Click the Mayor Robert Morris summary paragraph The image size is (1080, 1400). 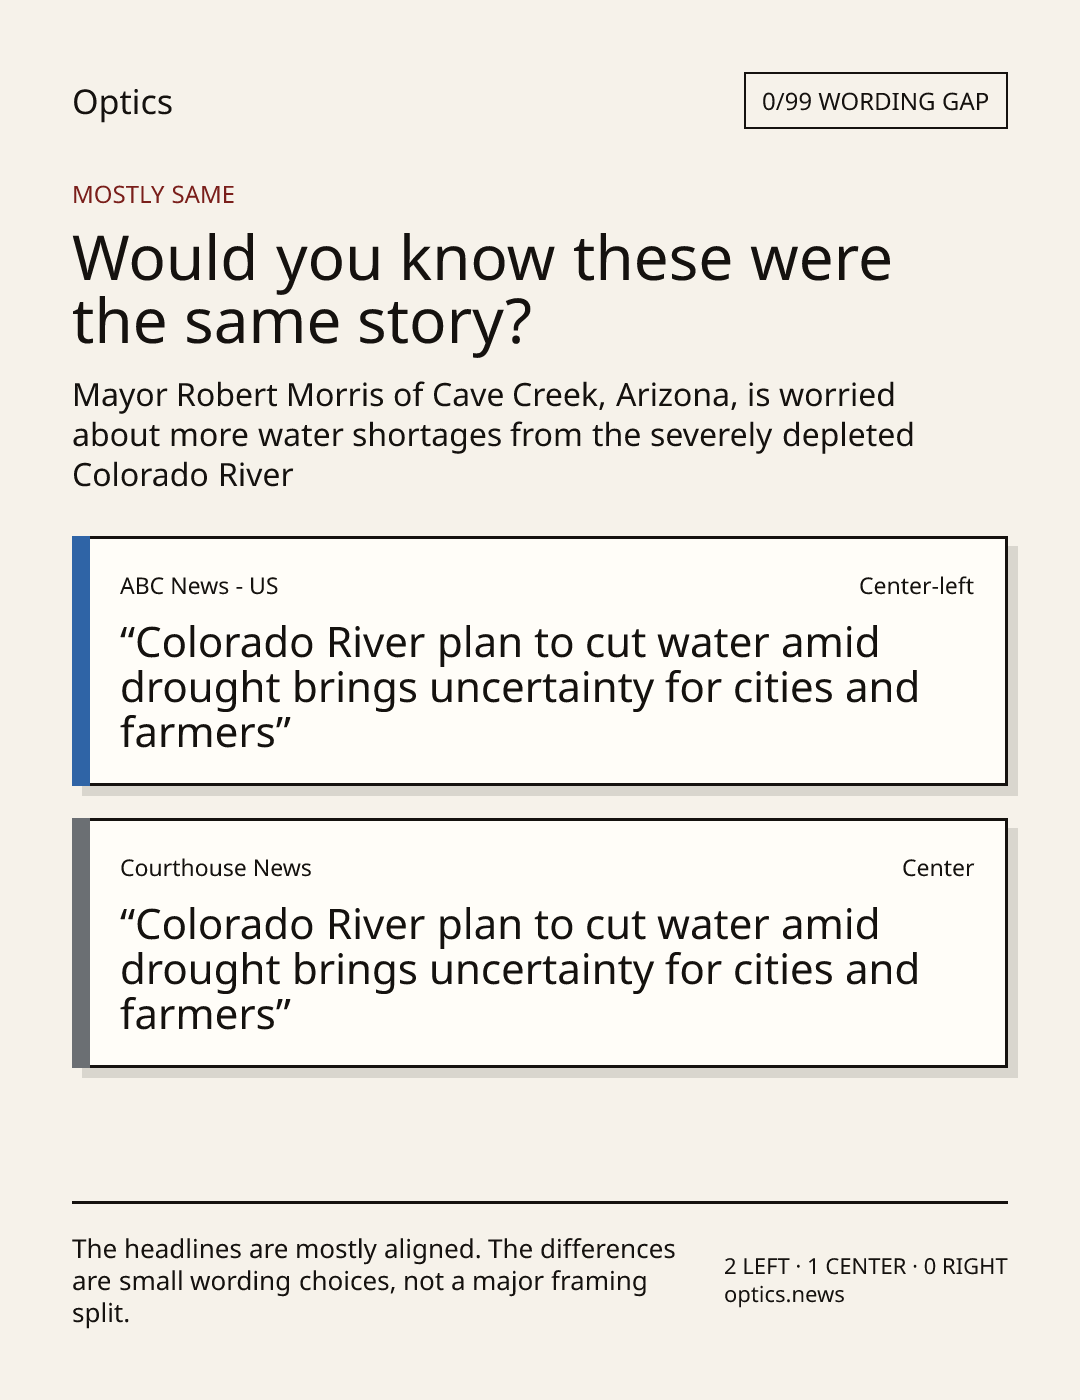click(493, 435)
